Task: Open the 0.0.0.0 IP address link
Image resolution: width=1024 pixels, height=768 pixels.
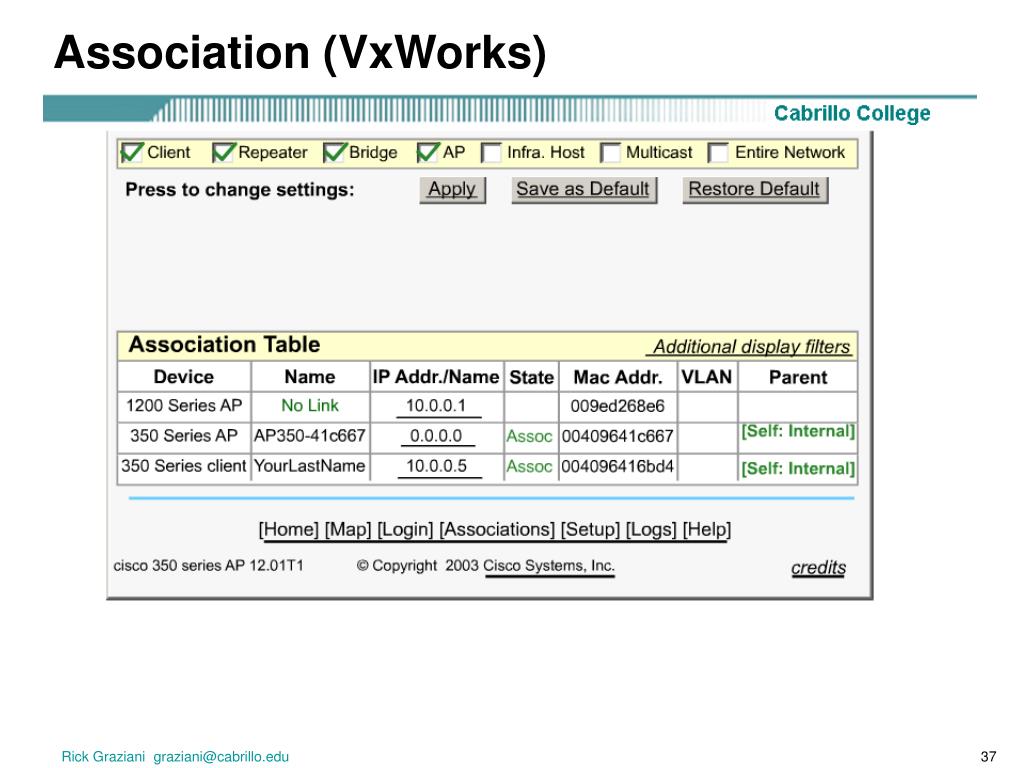Action: 436,436
